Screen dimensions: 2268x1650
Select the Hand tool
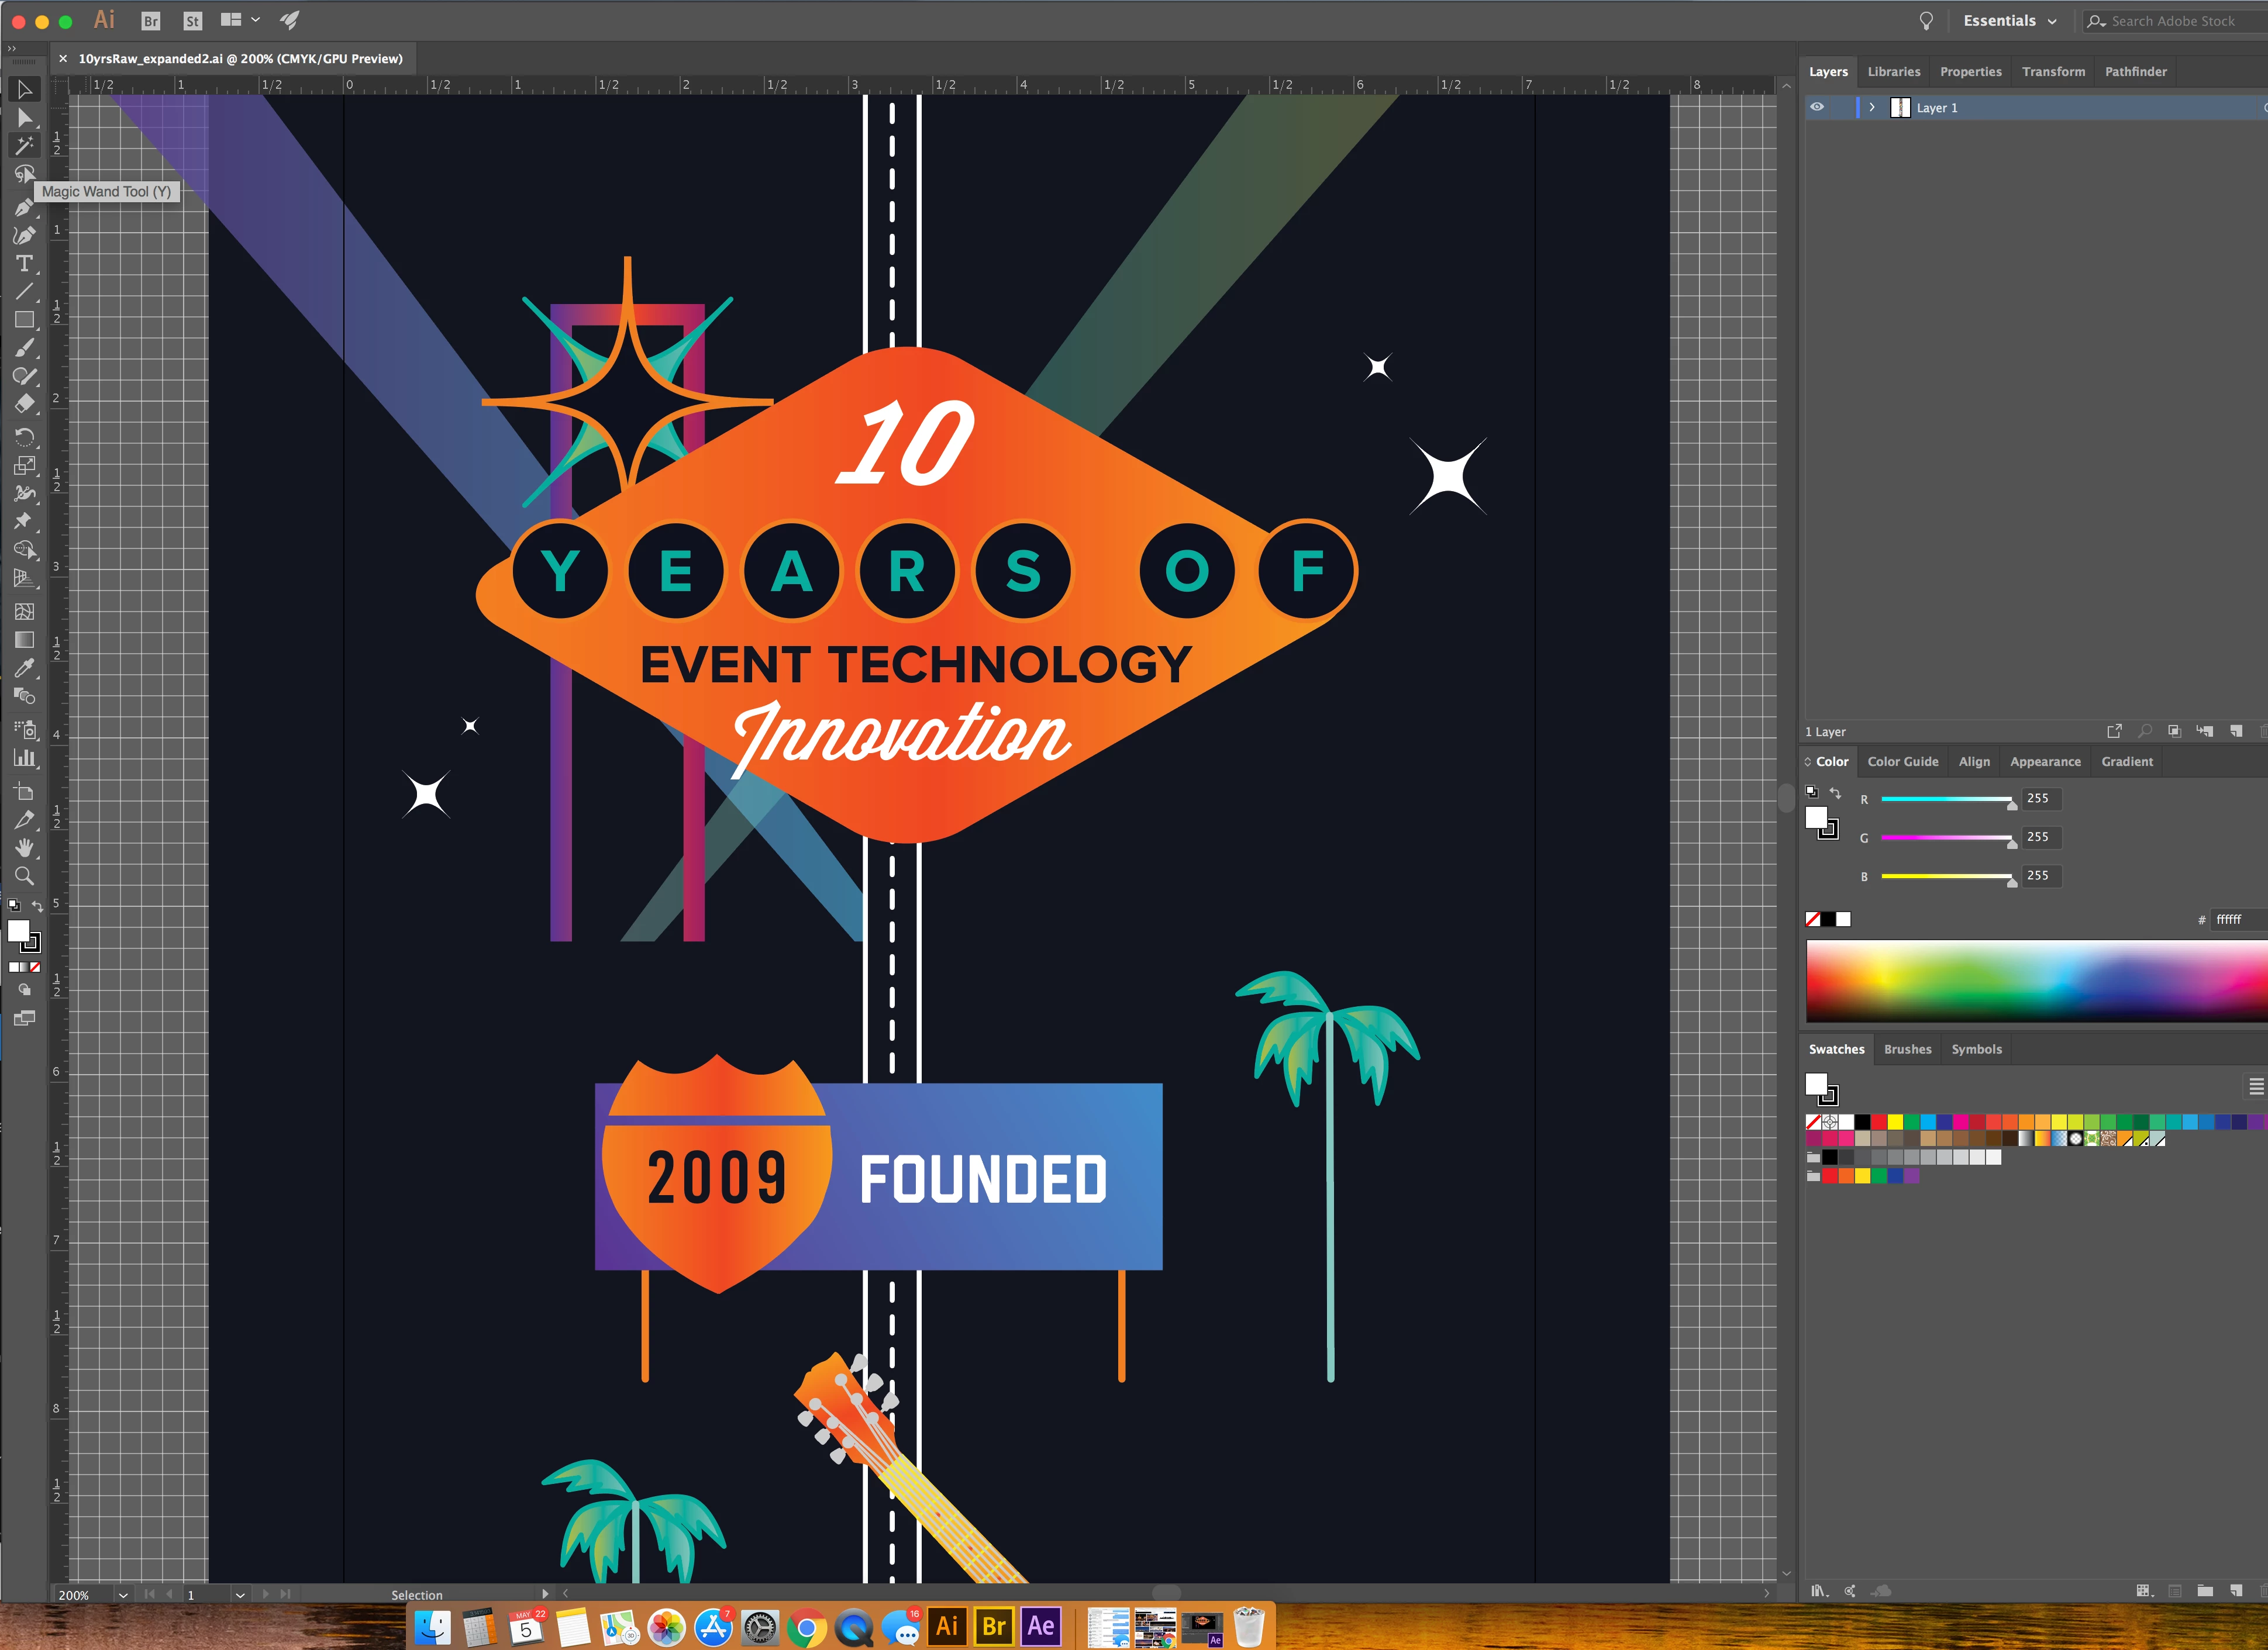point(24,848)
